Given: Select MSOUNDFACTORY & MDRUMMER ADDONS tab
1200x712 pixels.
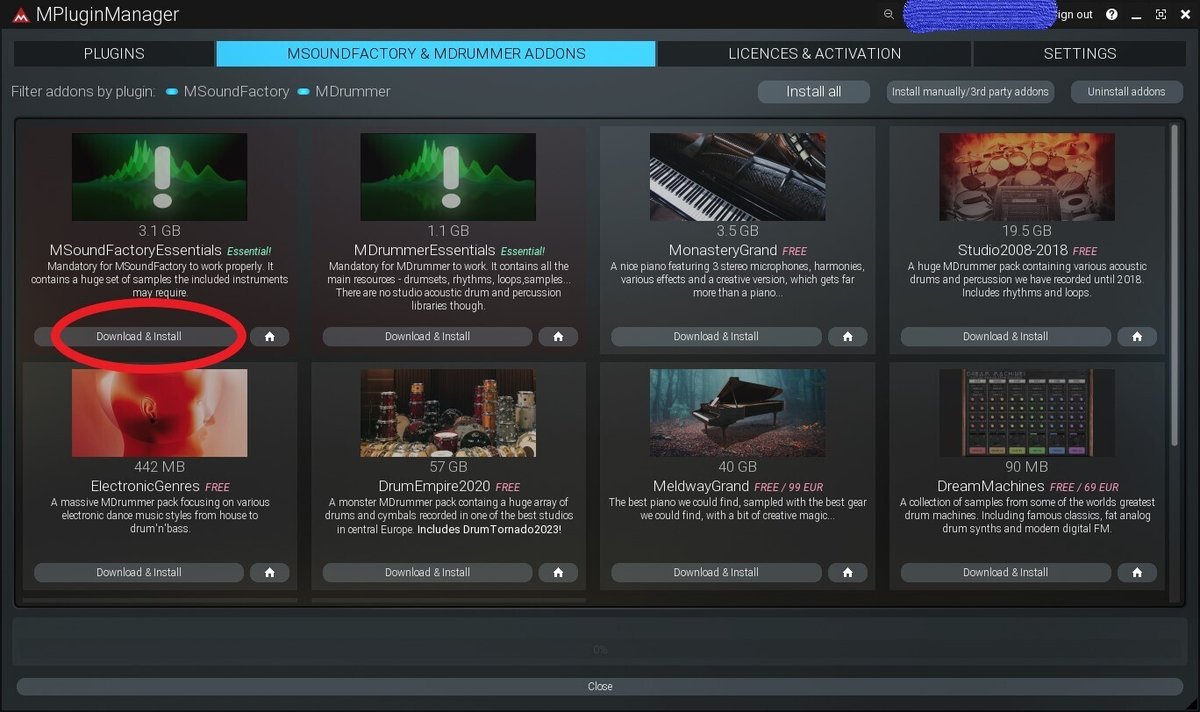Looking at the screenshot, I should click(436, 53).
